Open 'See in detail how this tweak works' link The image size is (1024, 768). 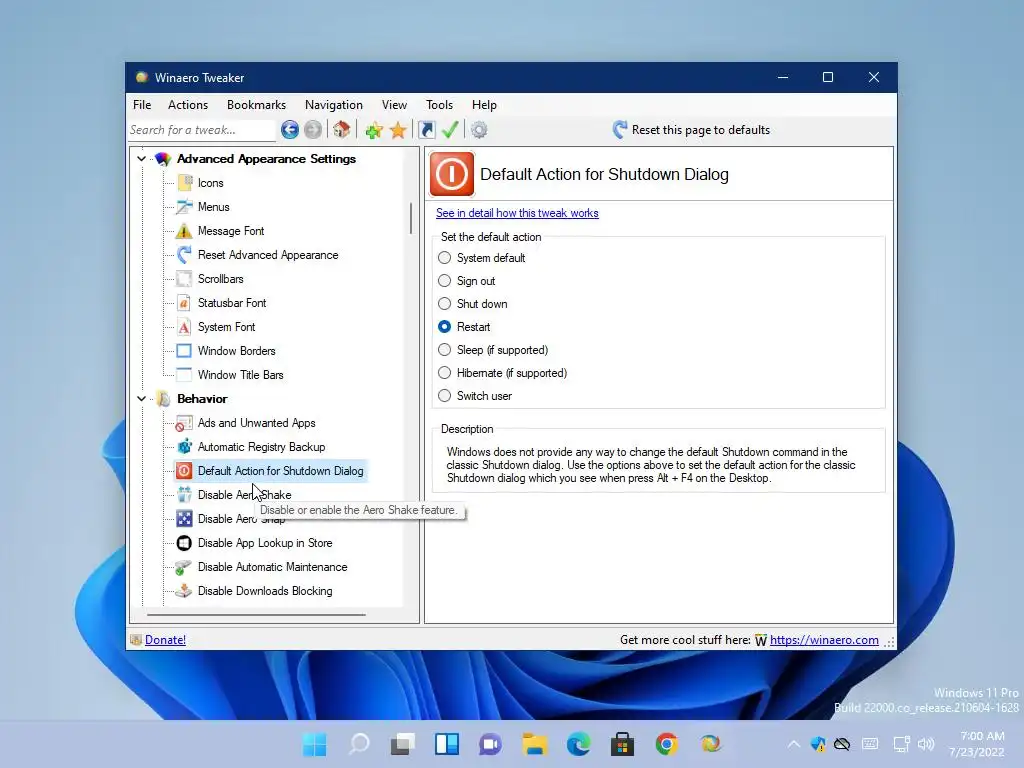(x=517, y=213)
